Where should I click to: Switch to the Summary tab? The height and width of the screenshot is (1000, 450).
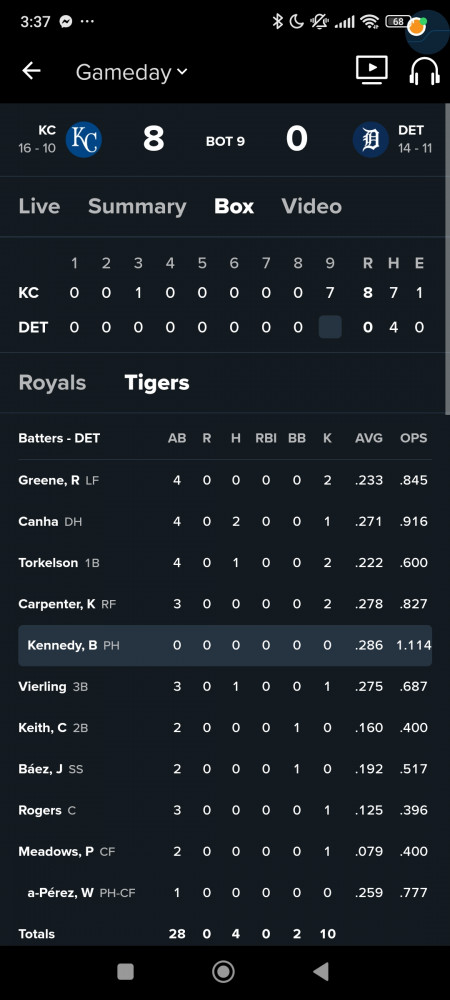click(x=137, y=206)
